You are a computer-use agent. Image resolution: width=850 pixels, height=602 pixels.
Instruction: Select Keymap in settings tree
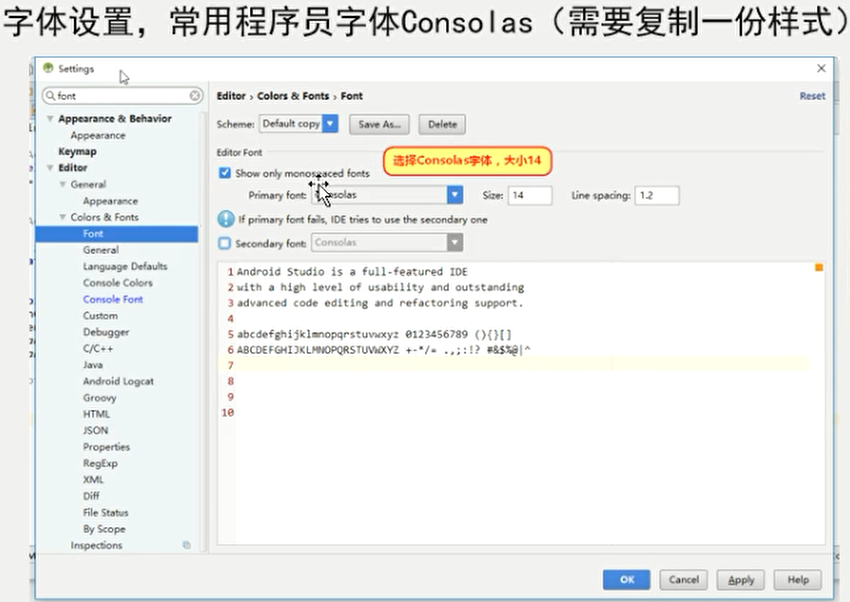coord(78,151)
